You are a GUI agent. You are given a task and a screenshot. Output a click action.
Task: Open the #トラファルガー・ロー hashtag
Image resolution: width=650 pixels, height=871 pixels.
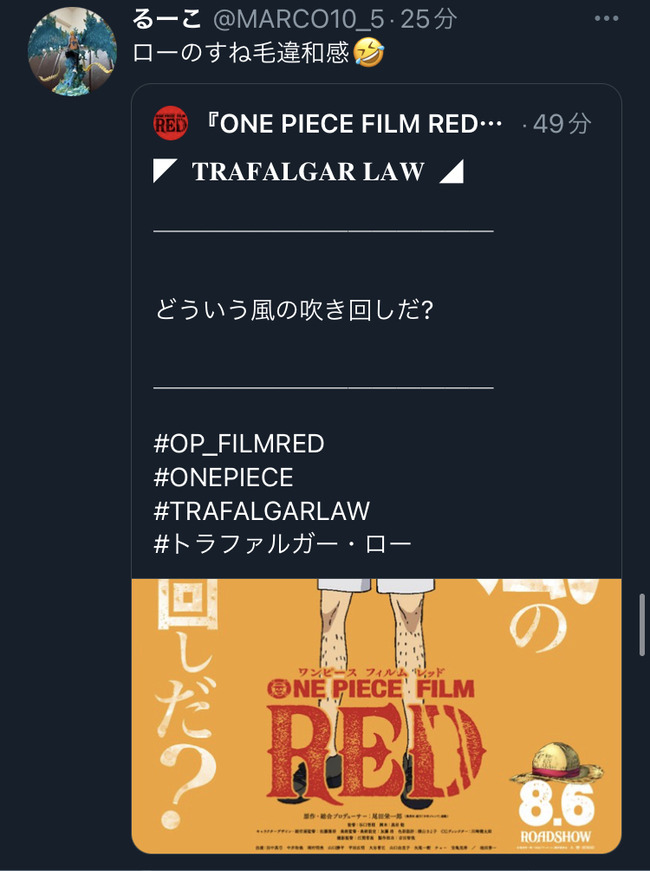[283, 544]
